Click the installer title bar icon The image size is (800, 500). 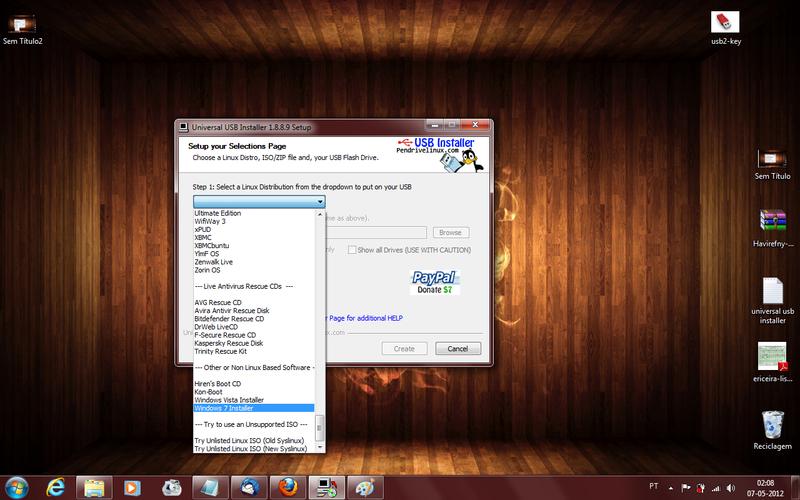pyautogui.click(x=183, y=127)
